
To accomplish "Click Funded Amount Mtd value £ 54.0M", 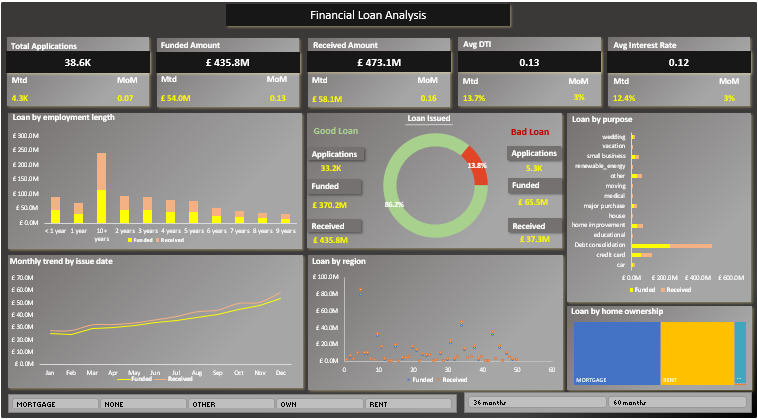I will [x=176, y=98].
